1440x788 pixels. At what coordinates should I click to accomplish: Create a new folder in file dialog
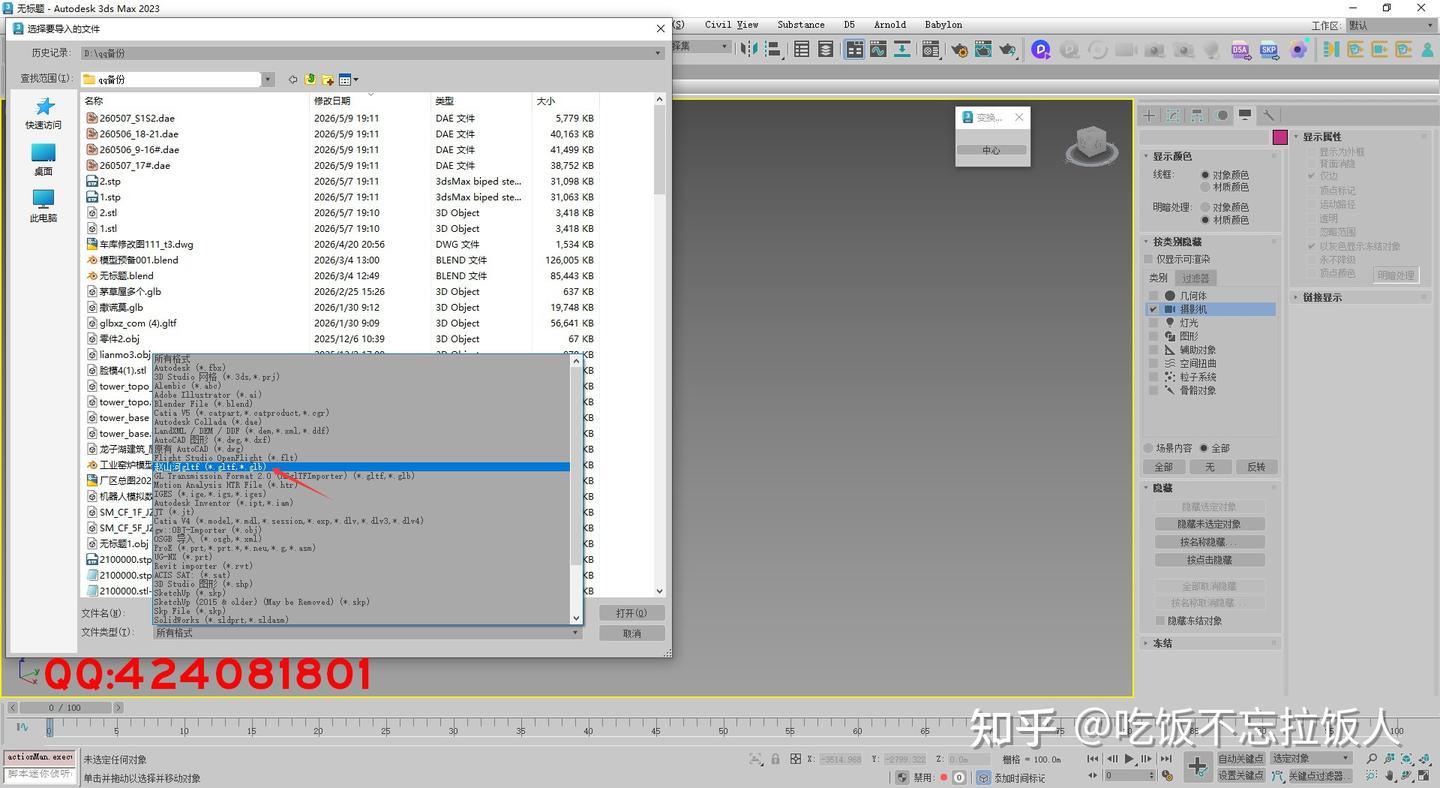[327, 79]
